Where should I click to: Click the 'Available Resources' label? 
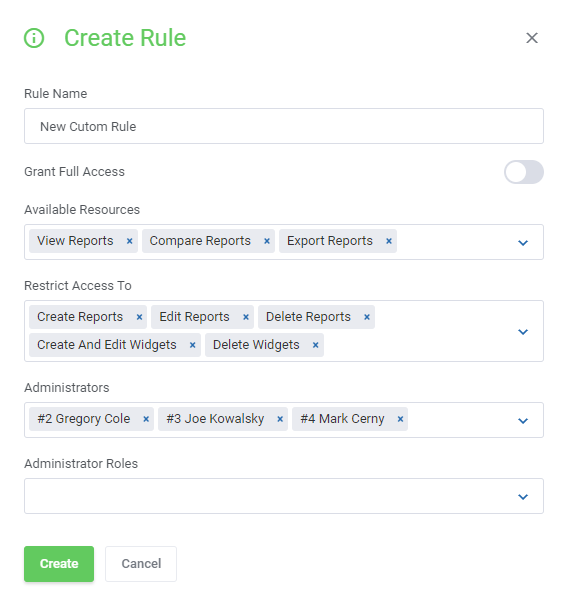point(82,210)
